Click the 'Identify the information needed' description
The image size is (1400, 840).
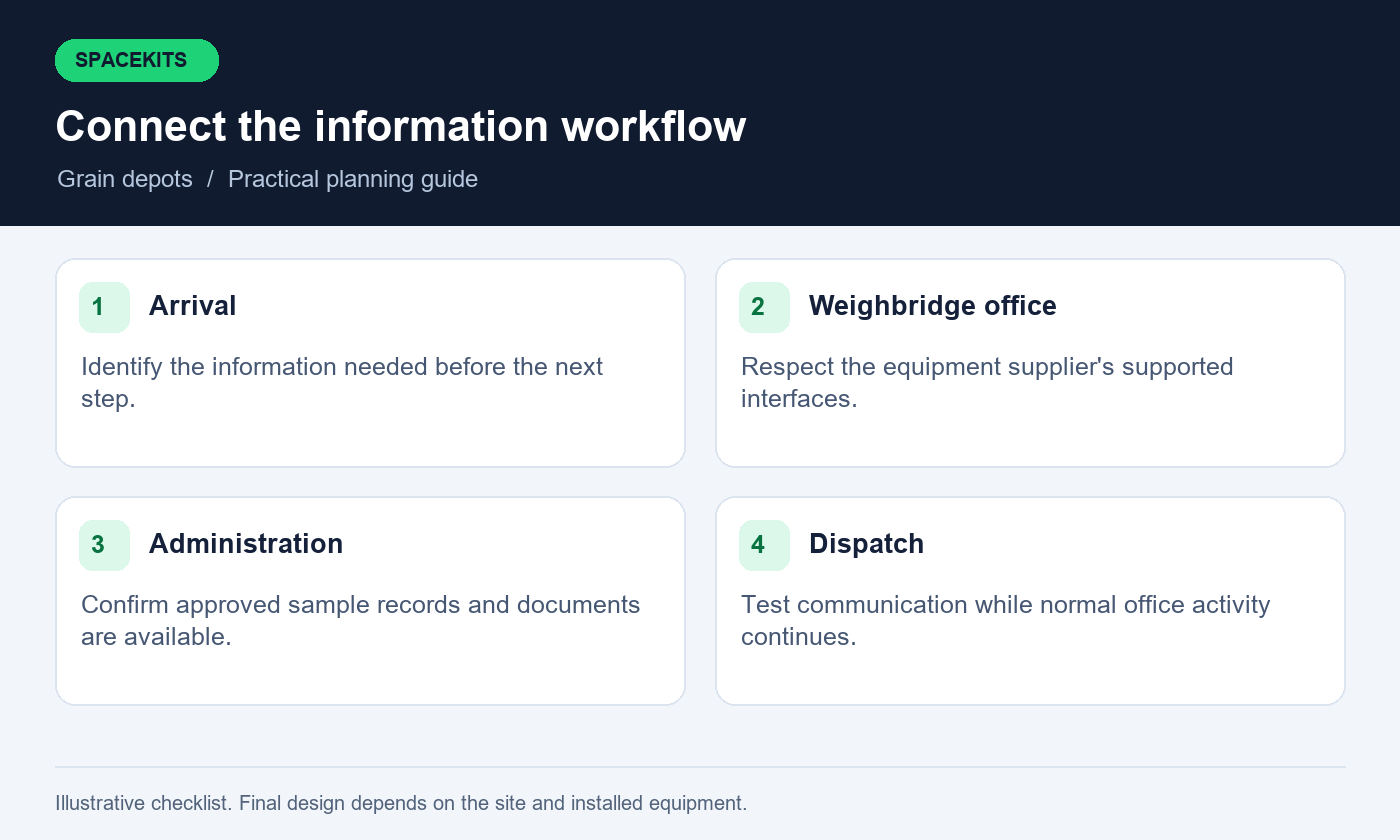pyautogui.click(x=342, y=382)
